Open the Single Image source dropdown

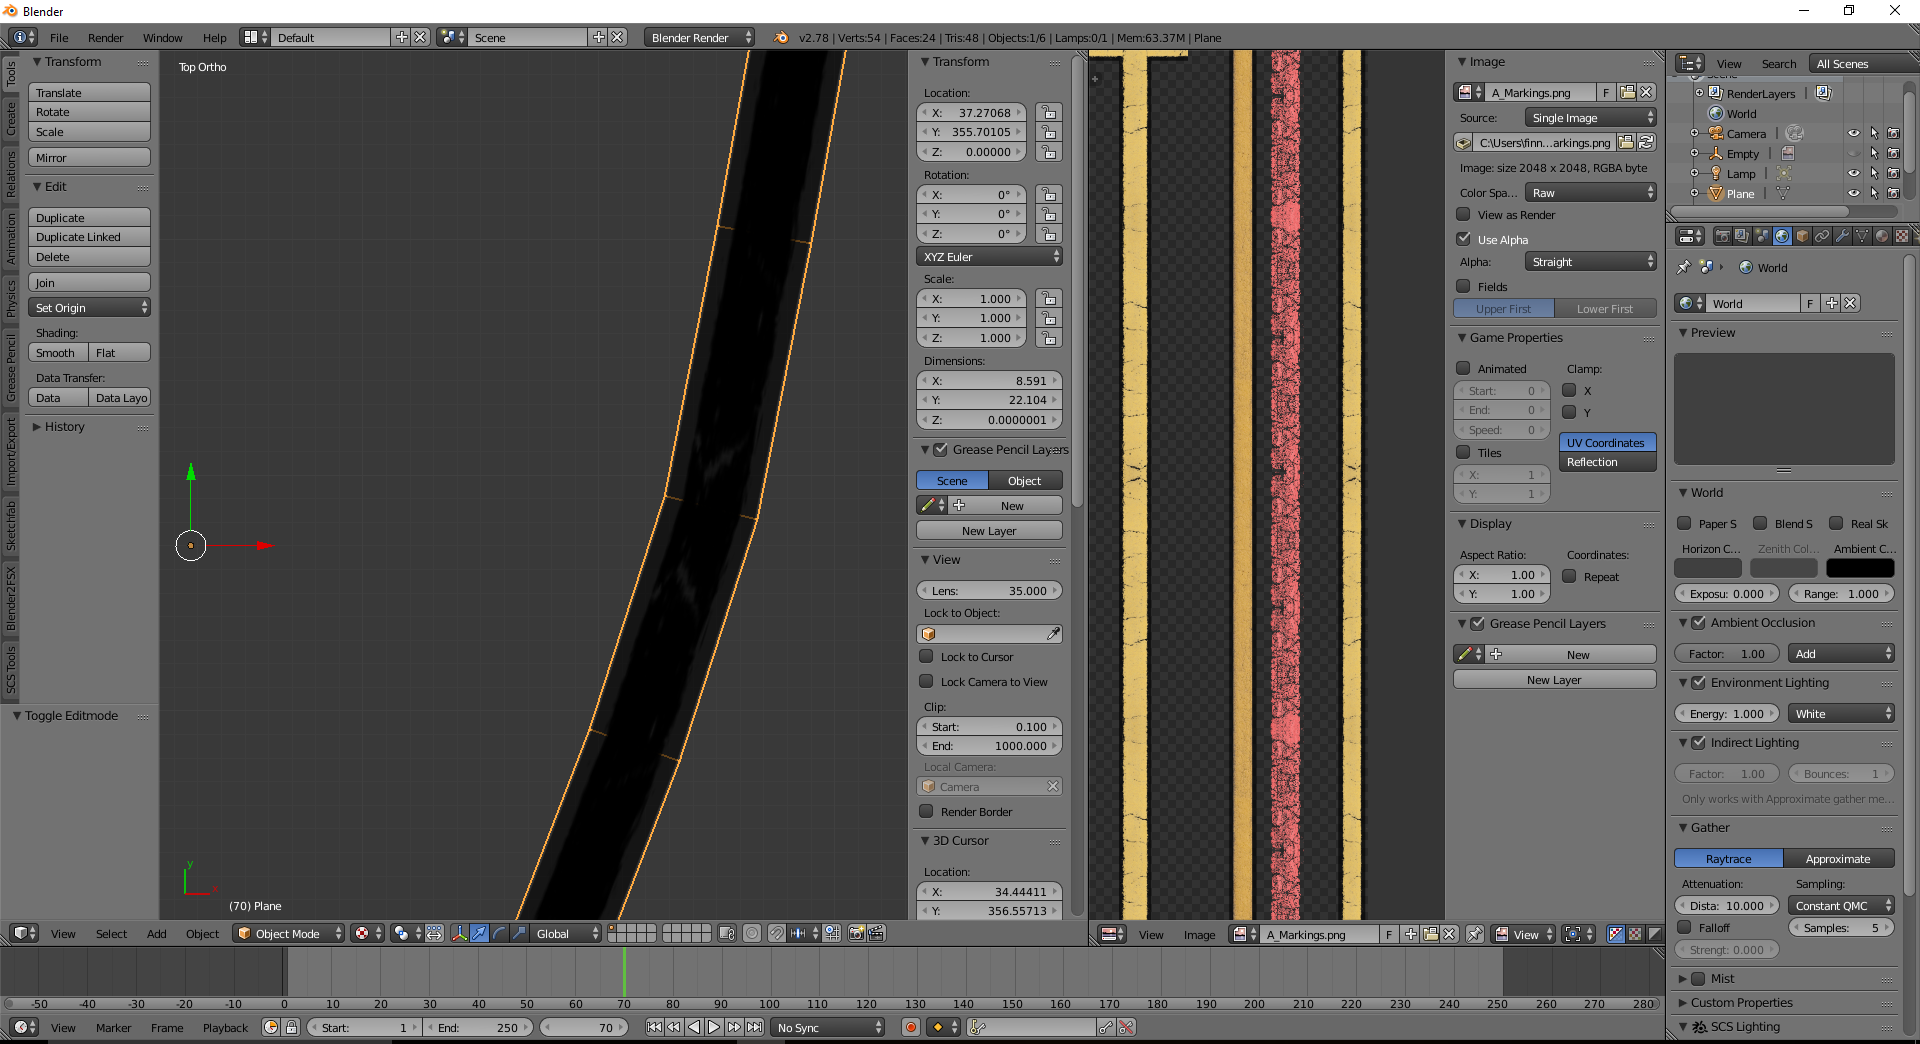[x=1590, y=117]
